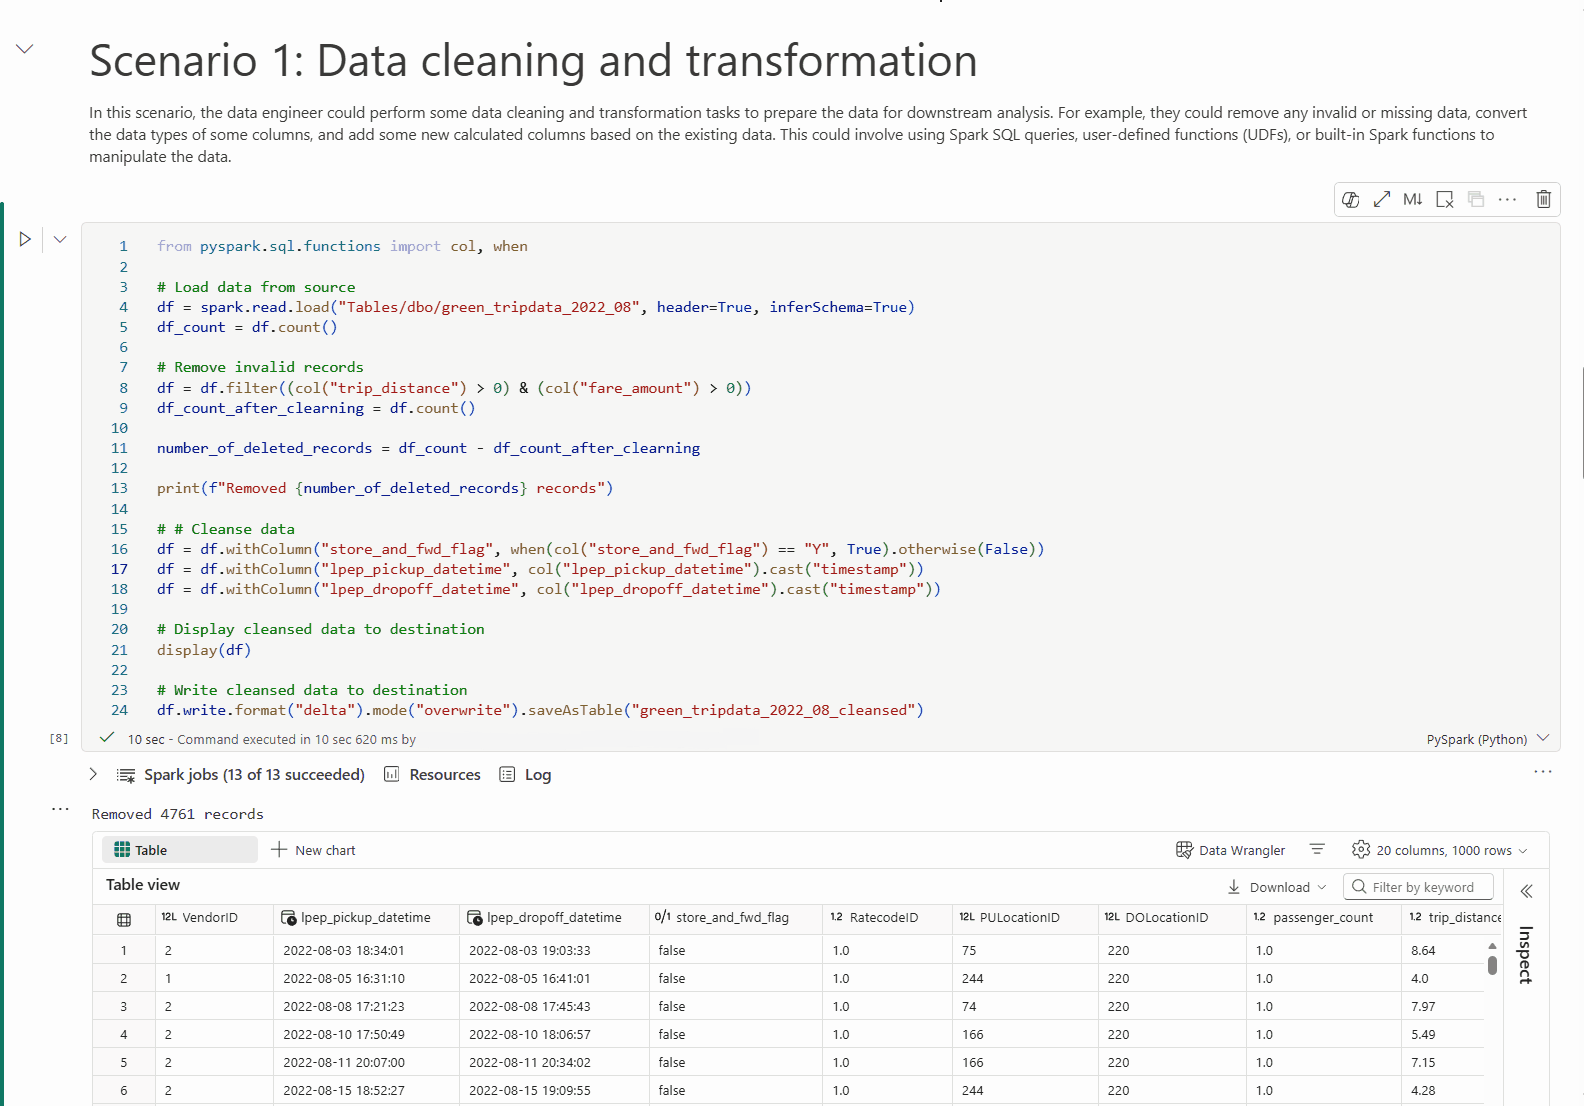Open the Log tab
1584x1106 pixels.
525,775
